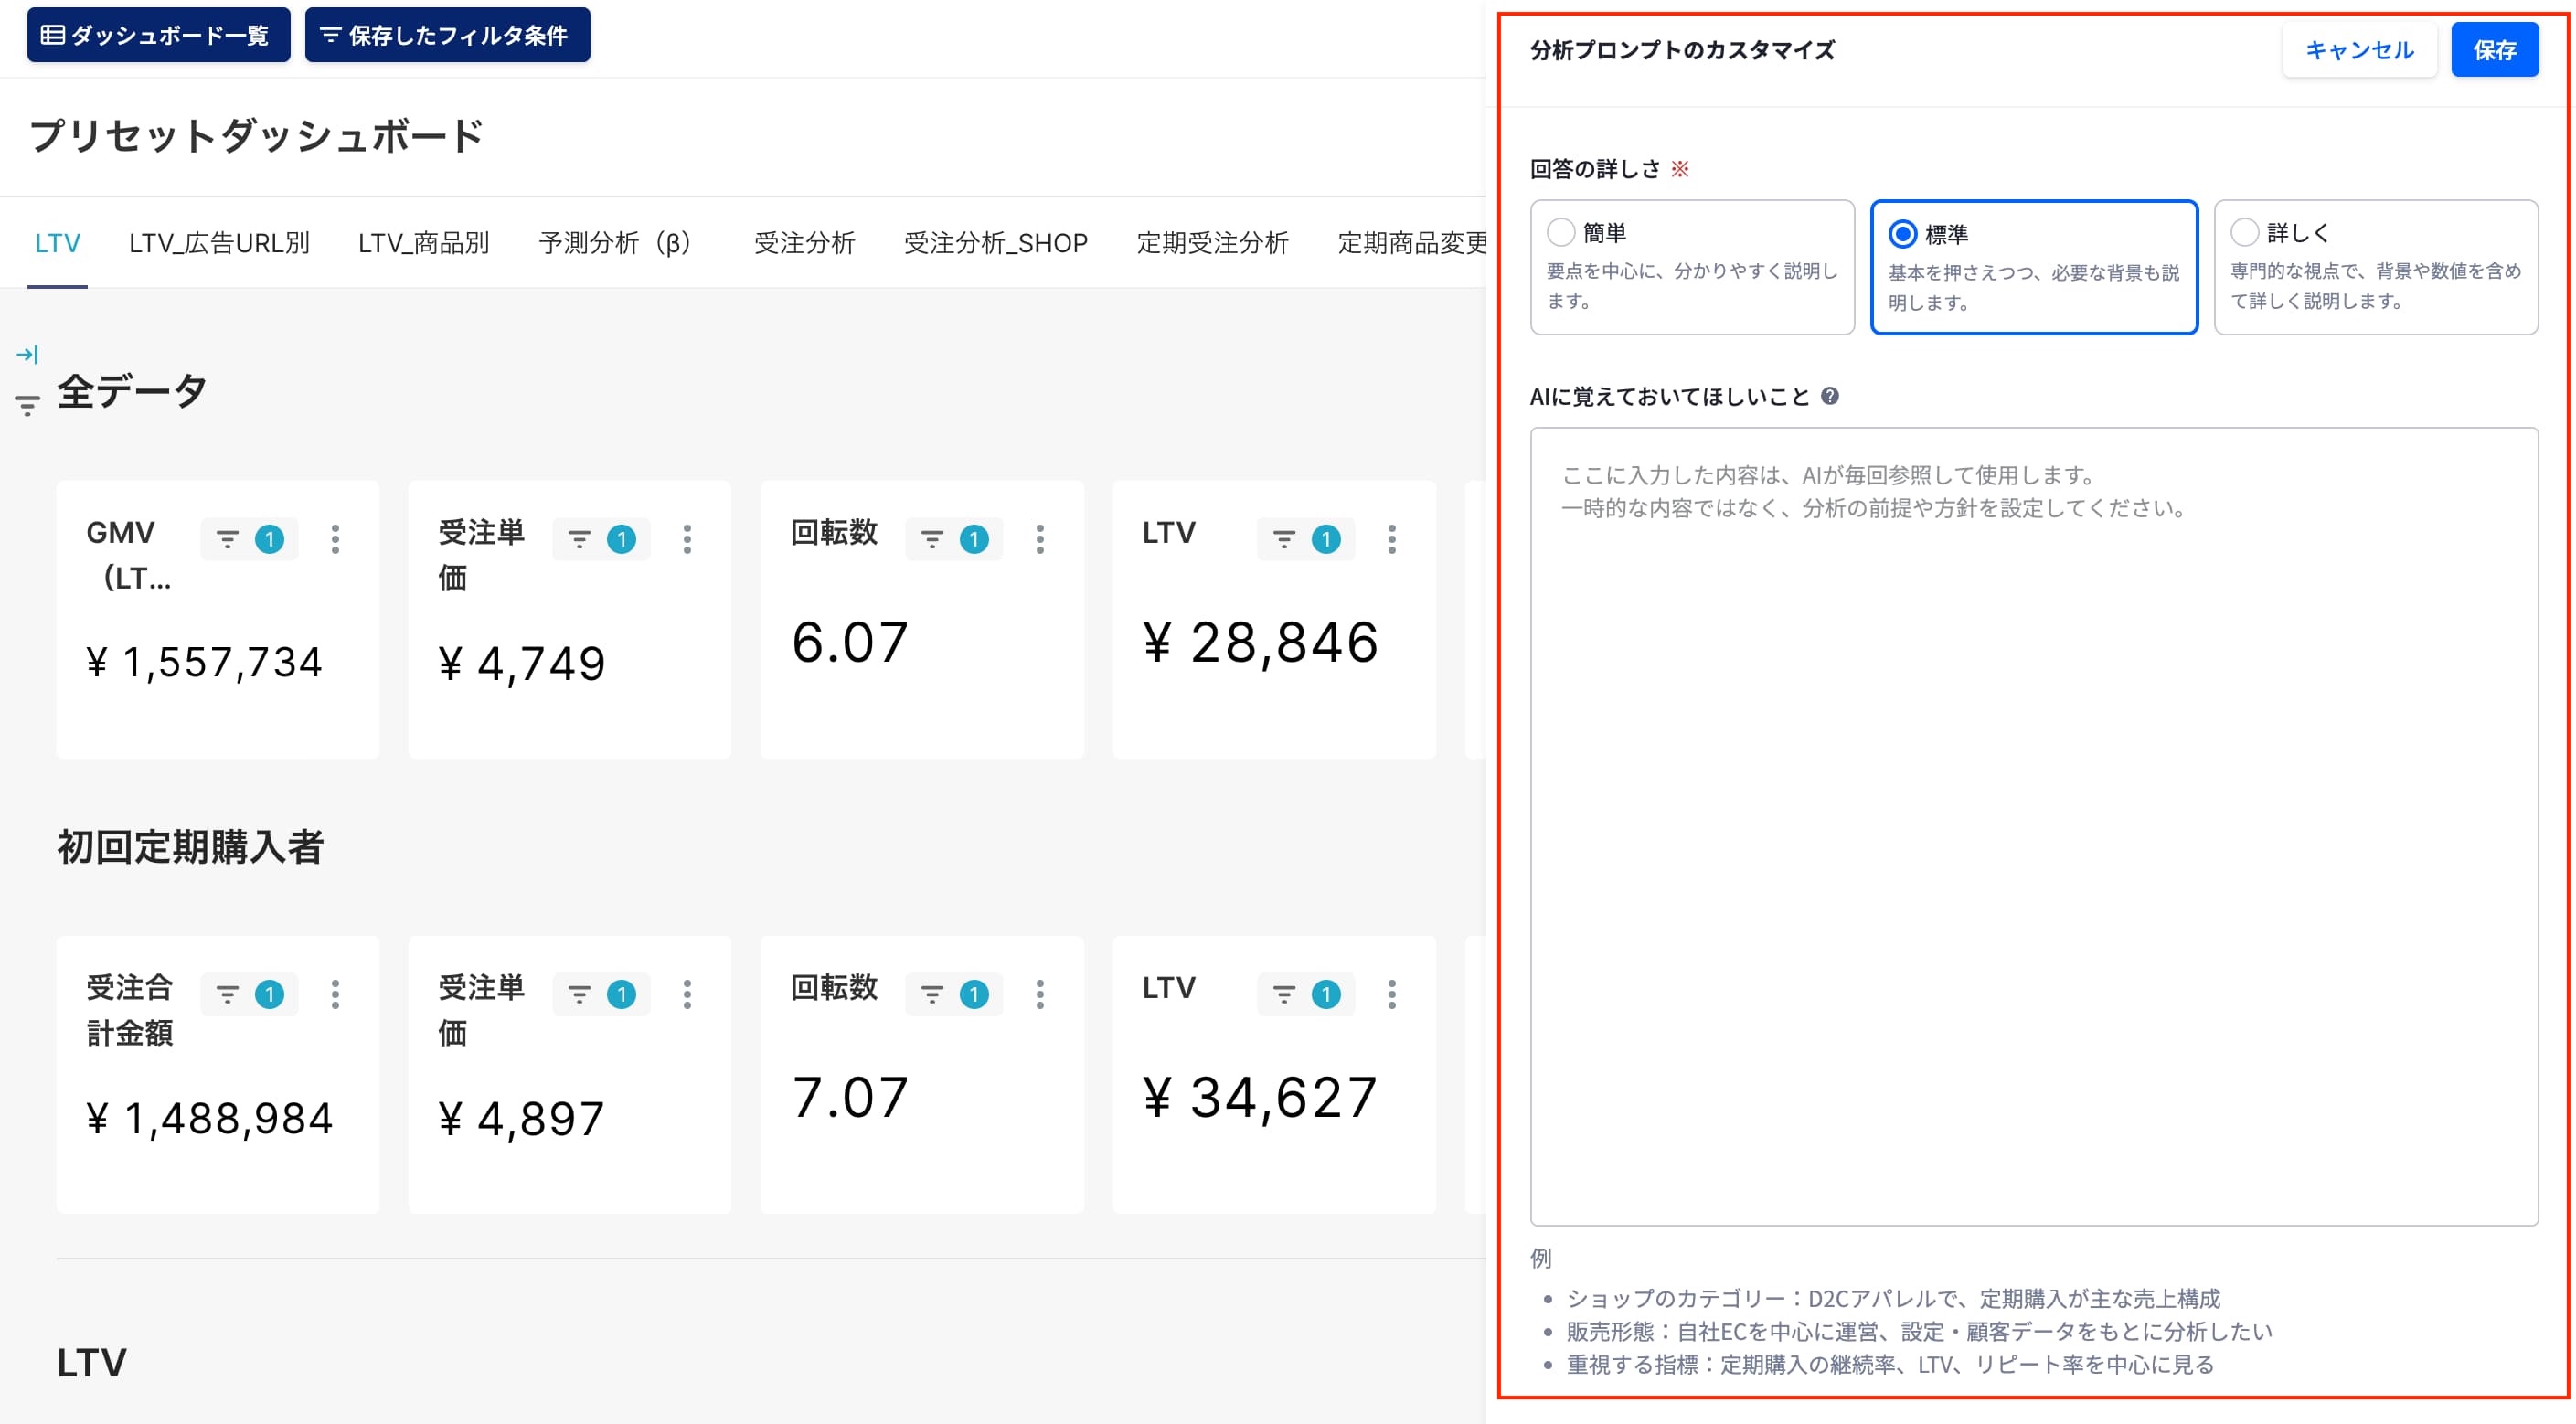Select the 詳しく answer detail option
This screenshot has width=2576, height=1424.
[2376, 267]
